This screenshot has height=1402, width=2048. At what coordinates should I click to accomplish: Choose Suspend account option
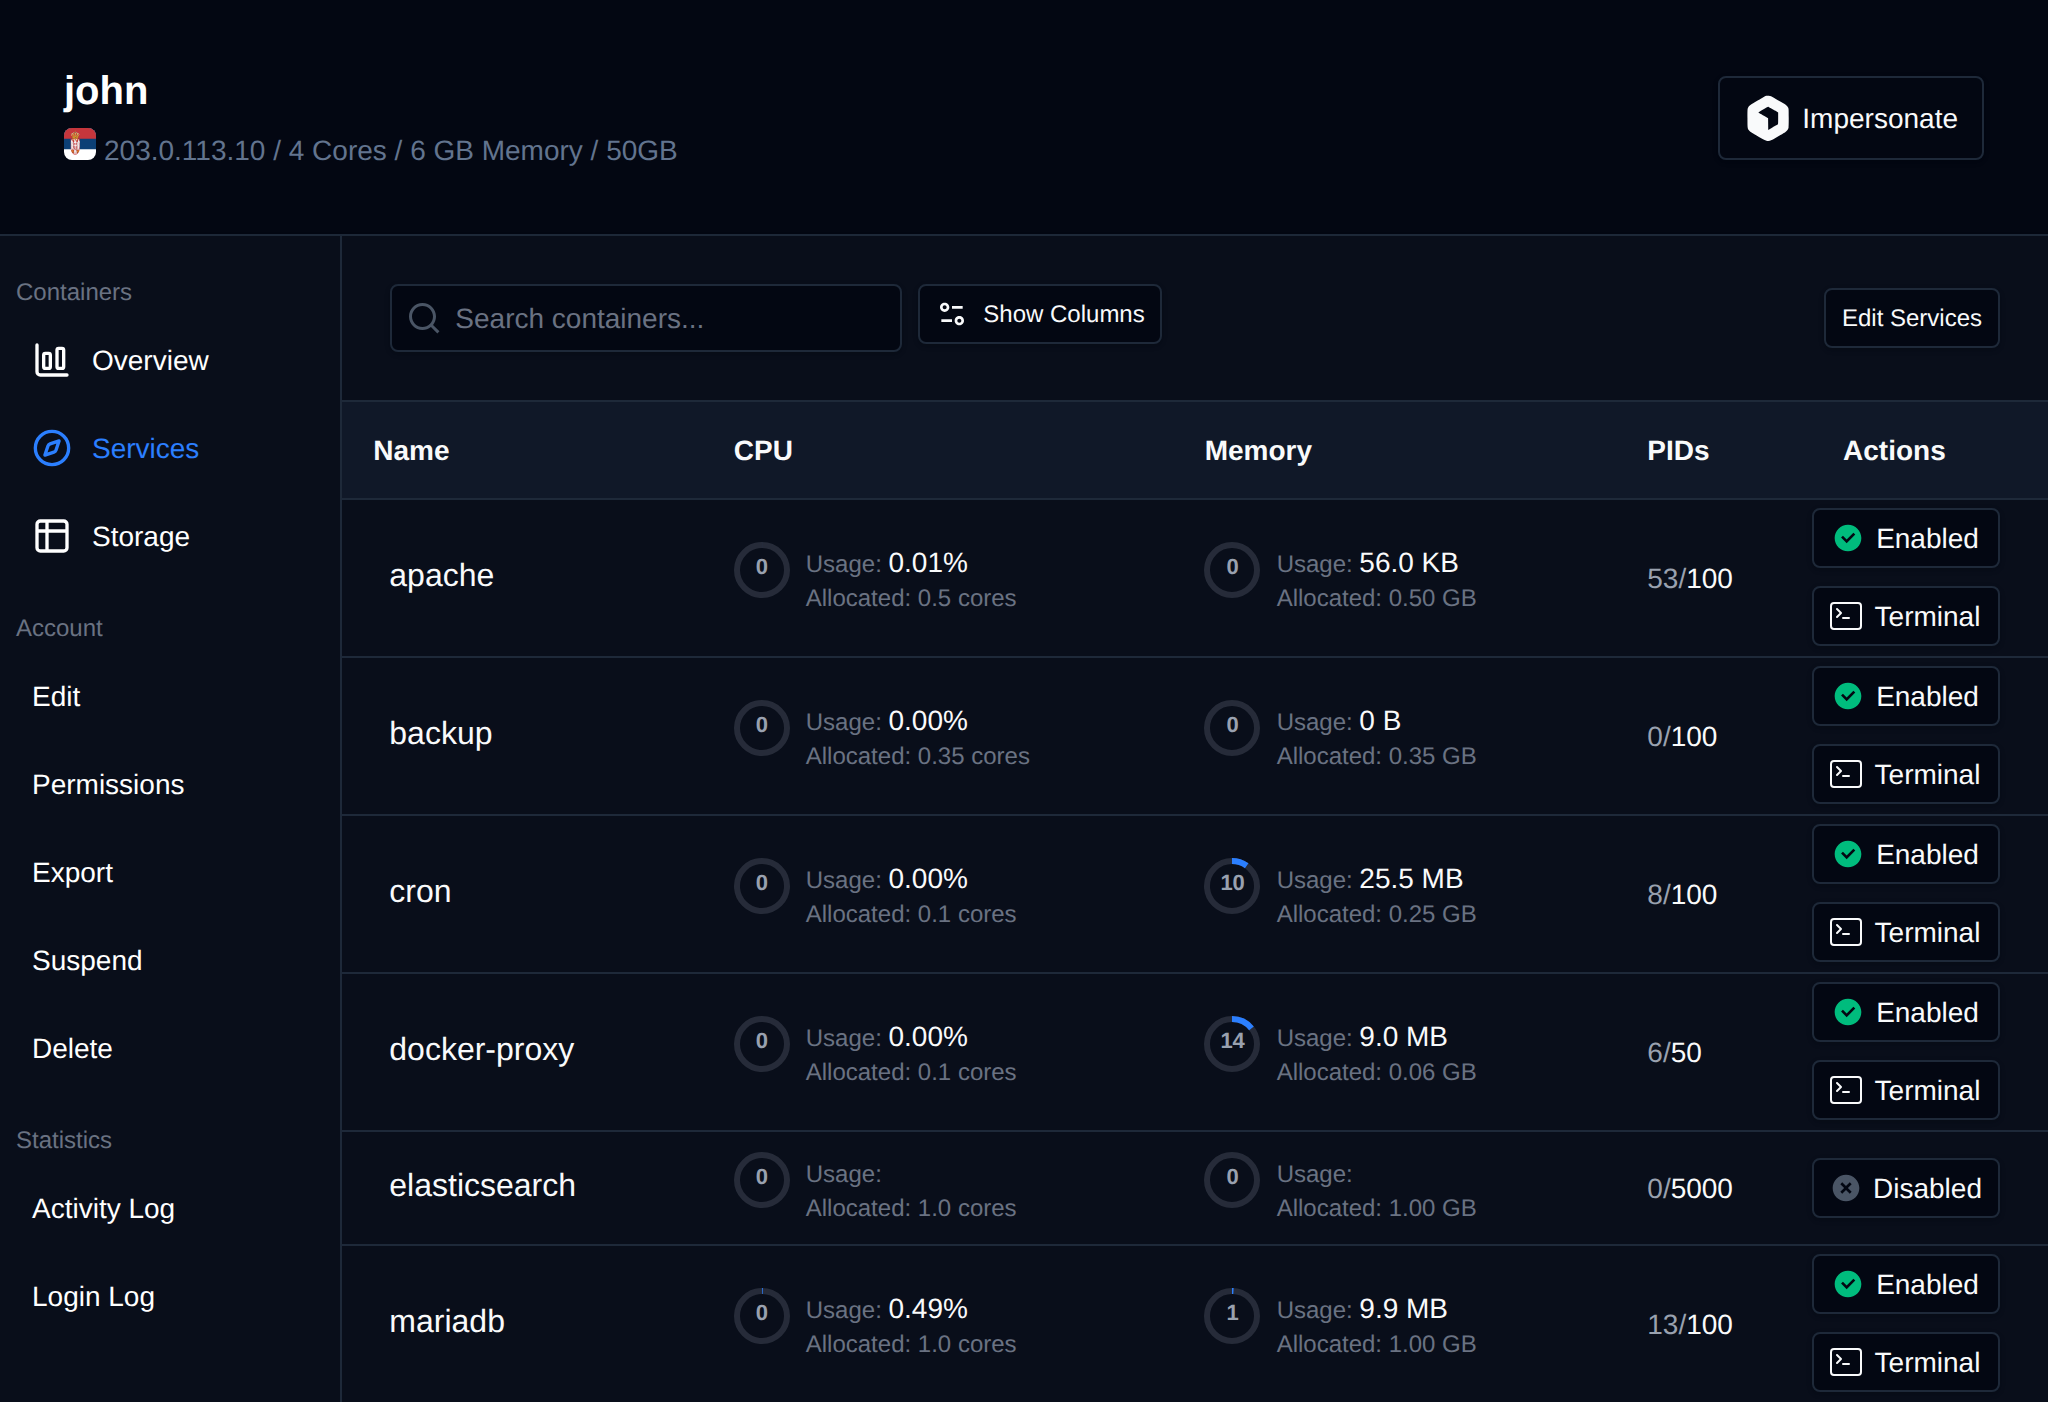click(x=87, y=960)
